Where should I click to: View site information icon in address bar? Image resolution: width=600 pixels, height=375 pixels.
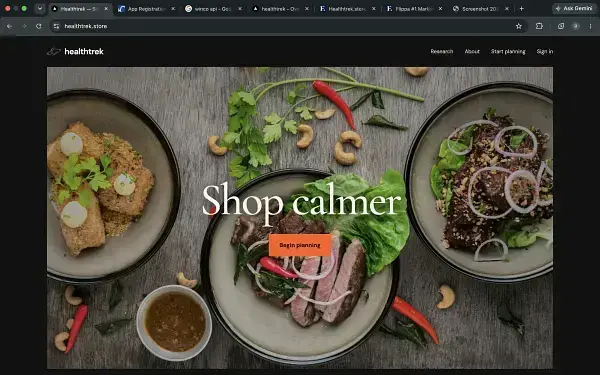pyautogui.click(x=57, y=26)
